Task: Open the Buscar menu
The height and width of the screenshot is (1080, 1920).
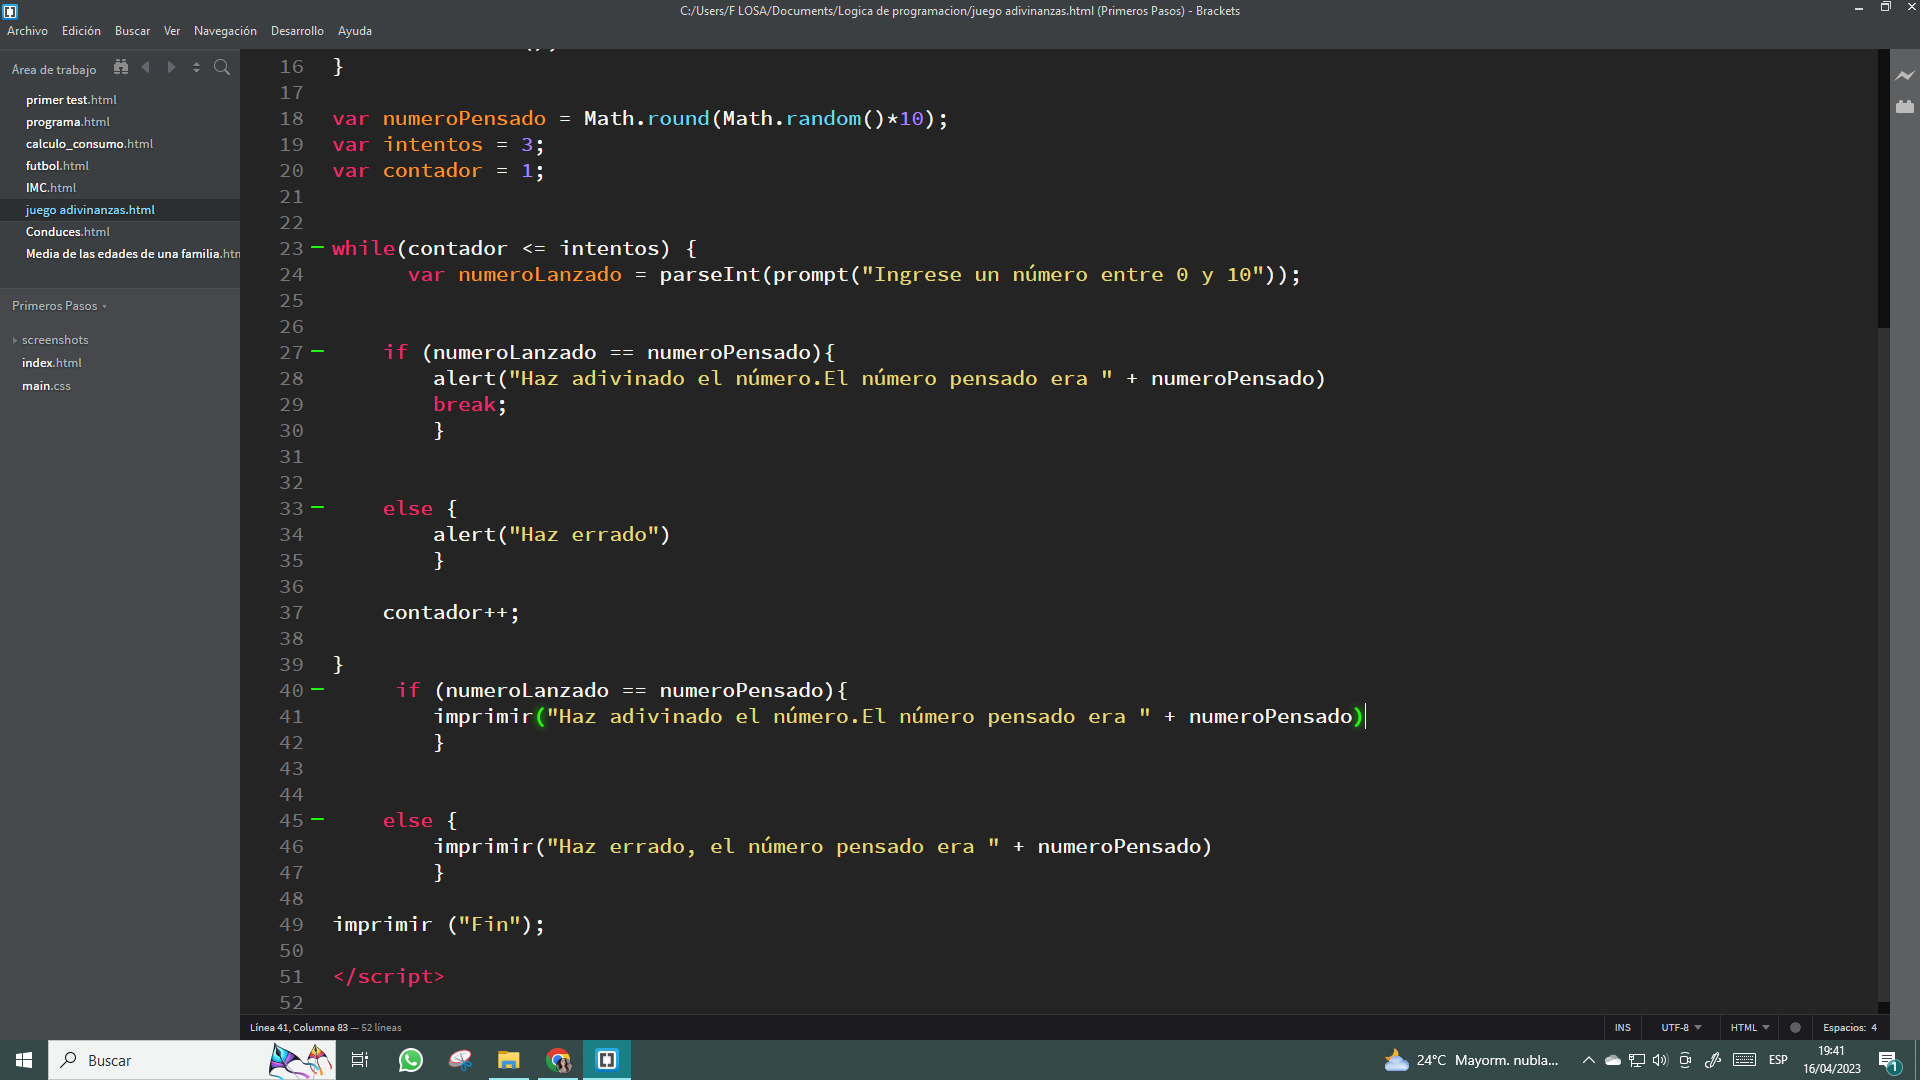Action: 132,31
